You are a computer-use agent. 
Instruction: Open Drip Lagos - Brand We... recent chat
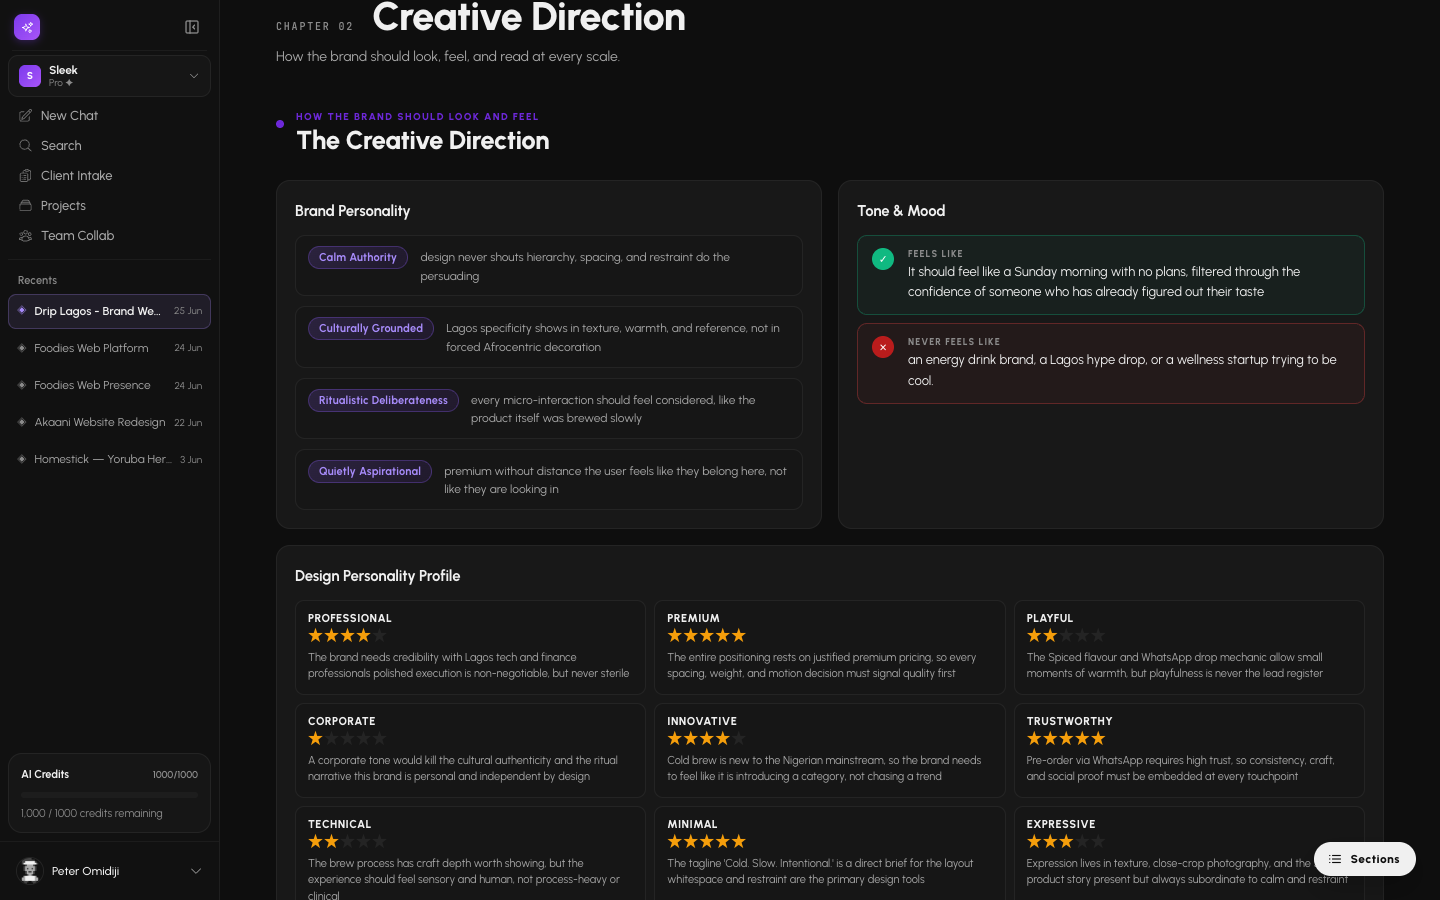(110, 311)
